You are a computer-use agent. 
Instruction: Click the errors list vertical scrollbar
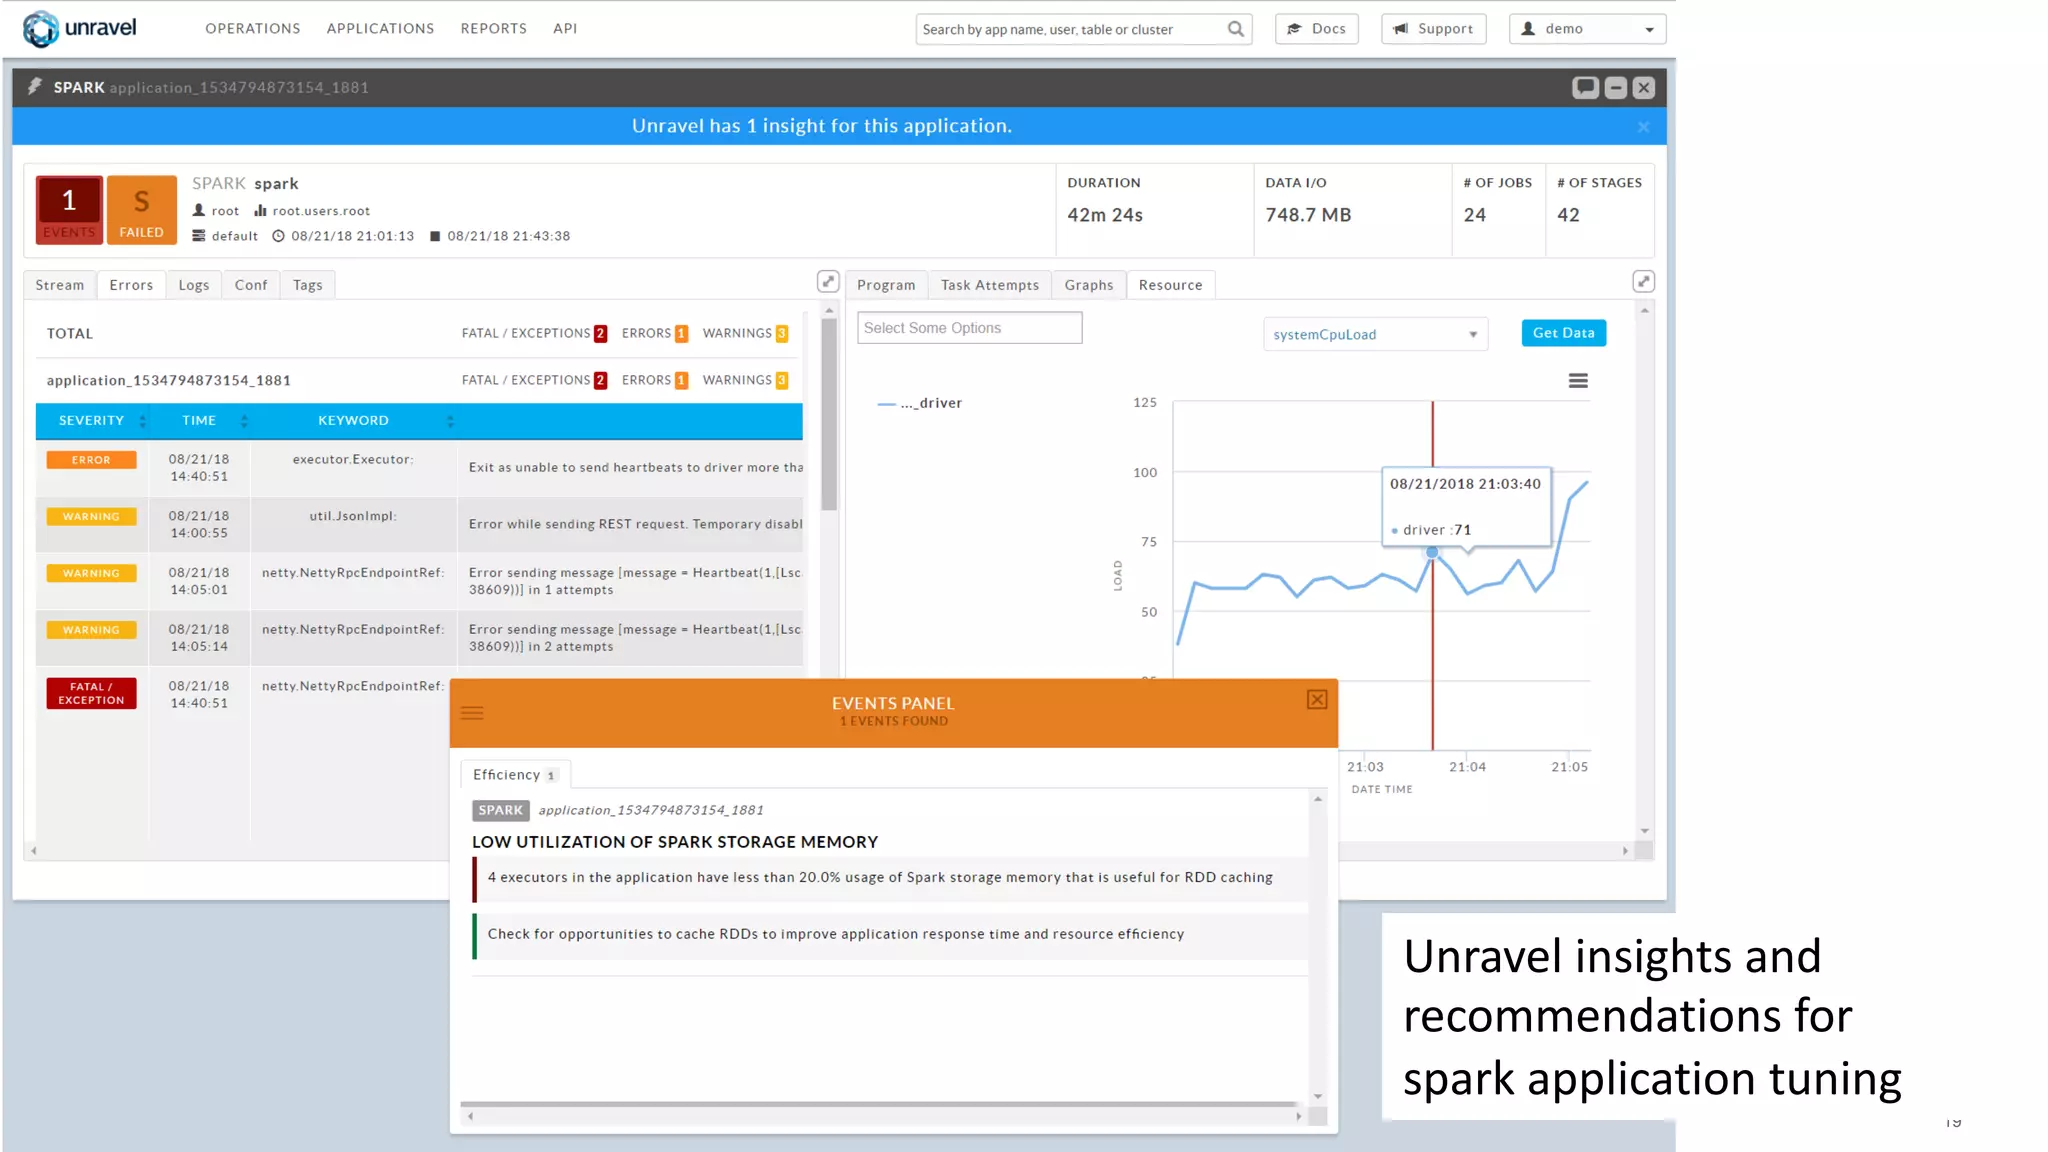[x=829, y=414]
